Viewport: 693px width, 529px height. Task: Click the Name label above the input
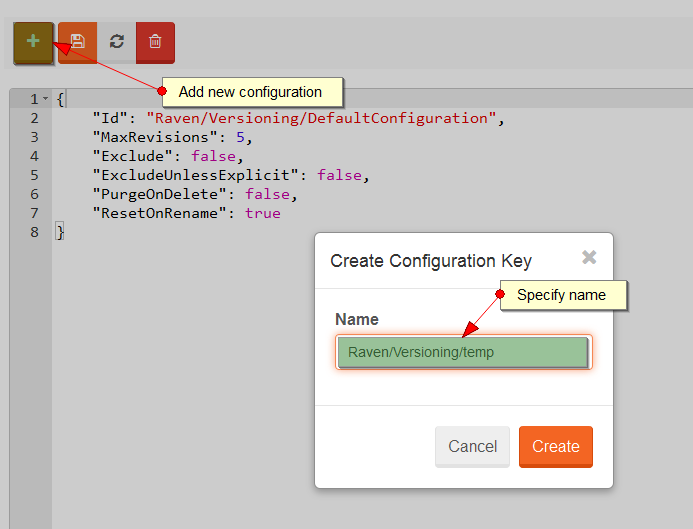pos(357,319)
